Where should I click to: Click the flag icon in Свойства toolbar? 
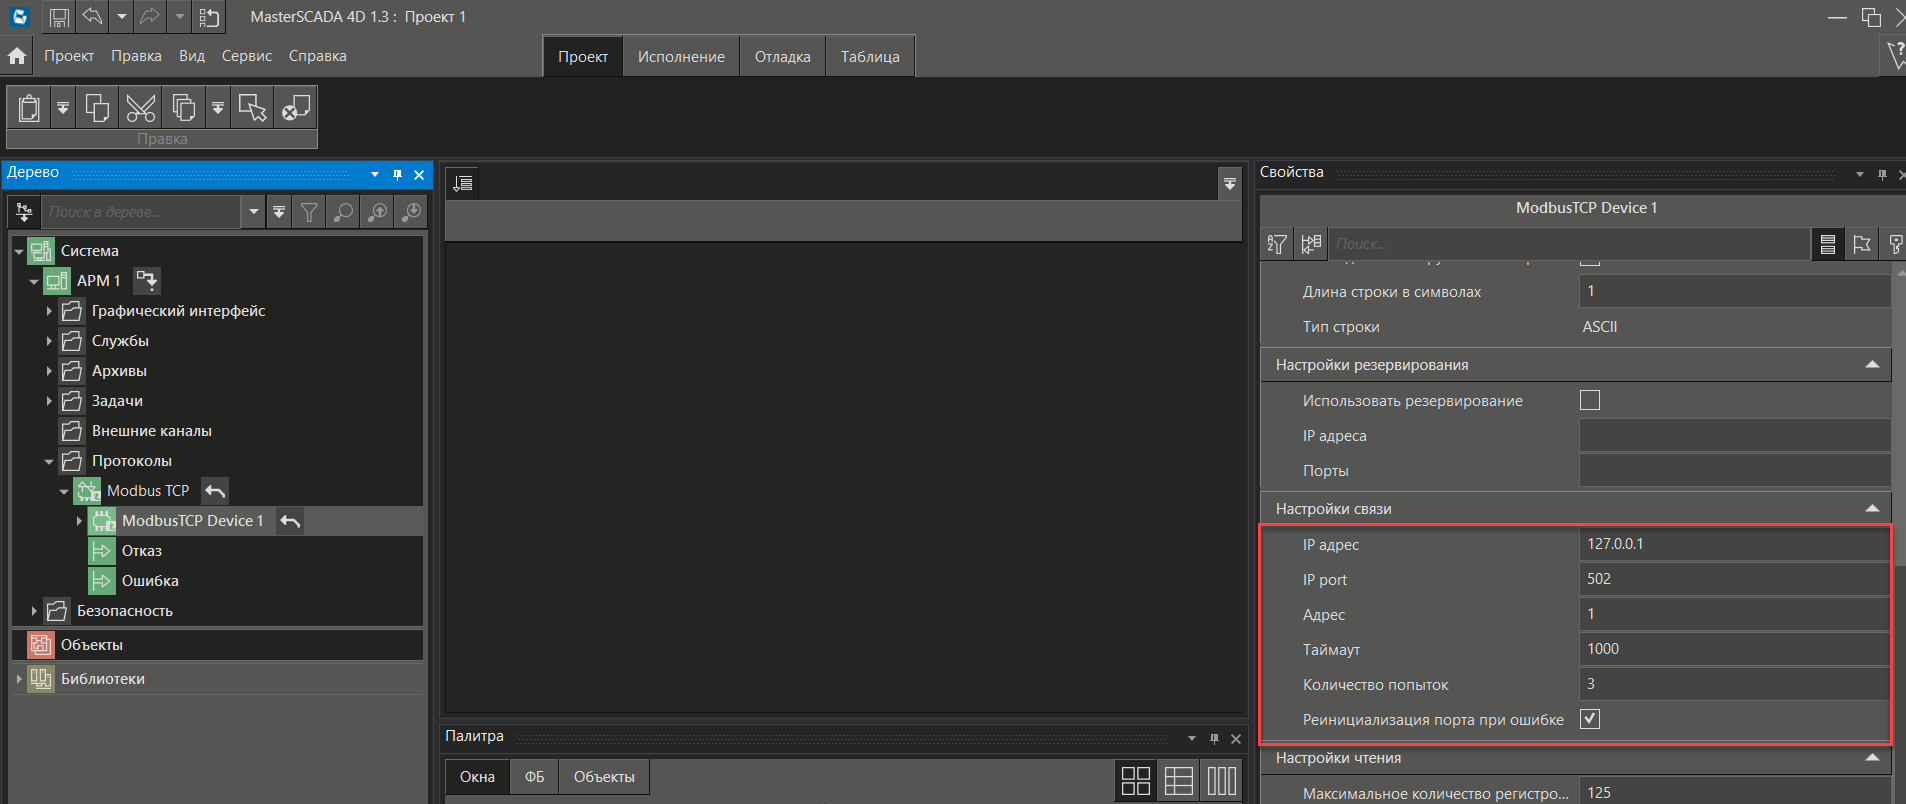[x=1862, y=244]
